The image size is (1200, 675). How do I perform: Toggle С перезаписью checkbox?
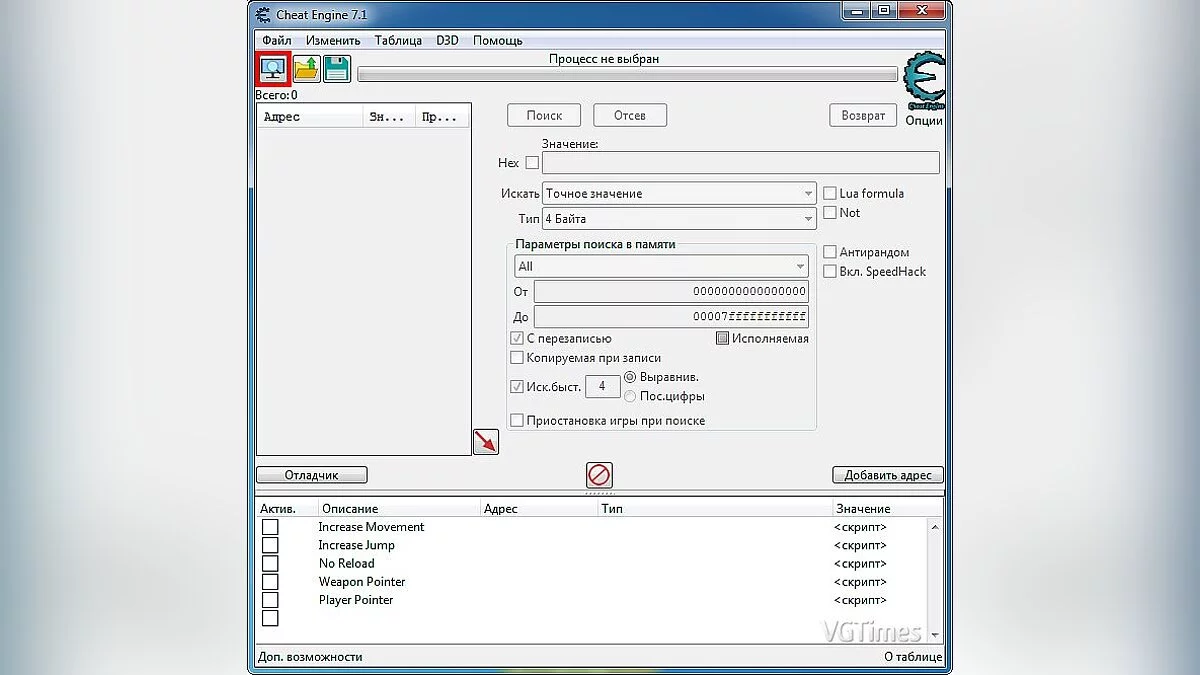(517, 338)
